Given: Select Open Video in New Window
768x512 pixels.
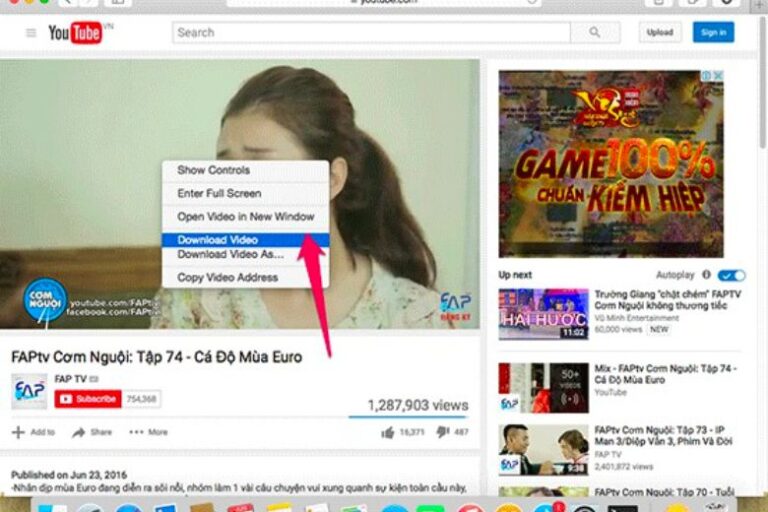Looking at the screenshot, I should (x=245, y=217).
